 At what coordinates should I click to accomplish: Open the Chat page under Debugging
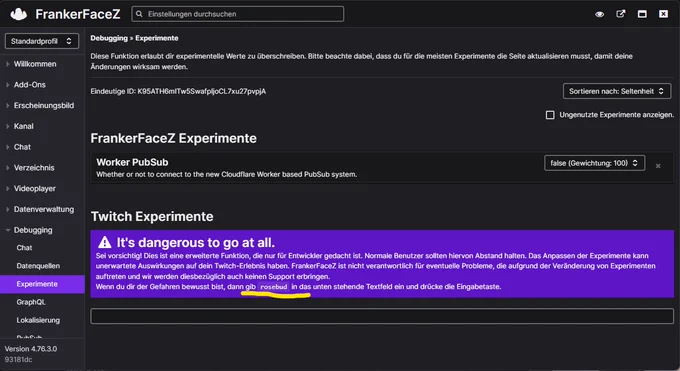[24, 248]
